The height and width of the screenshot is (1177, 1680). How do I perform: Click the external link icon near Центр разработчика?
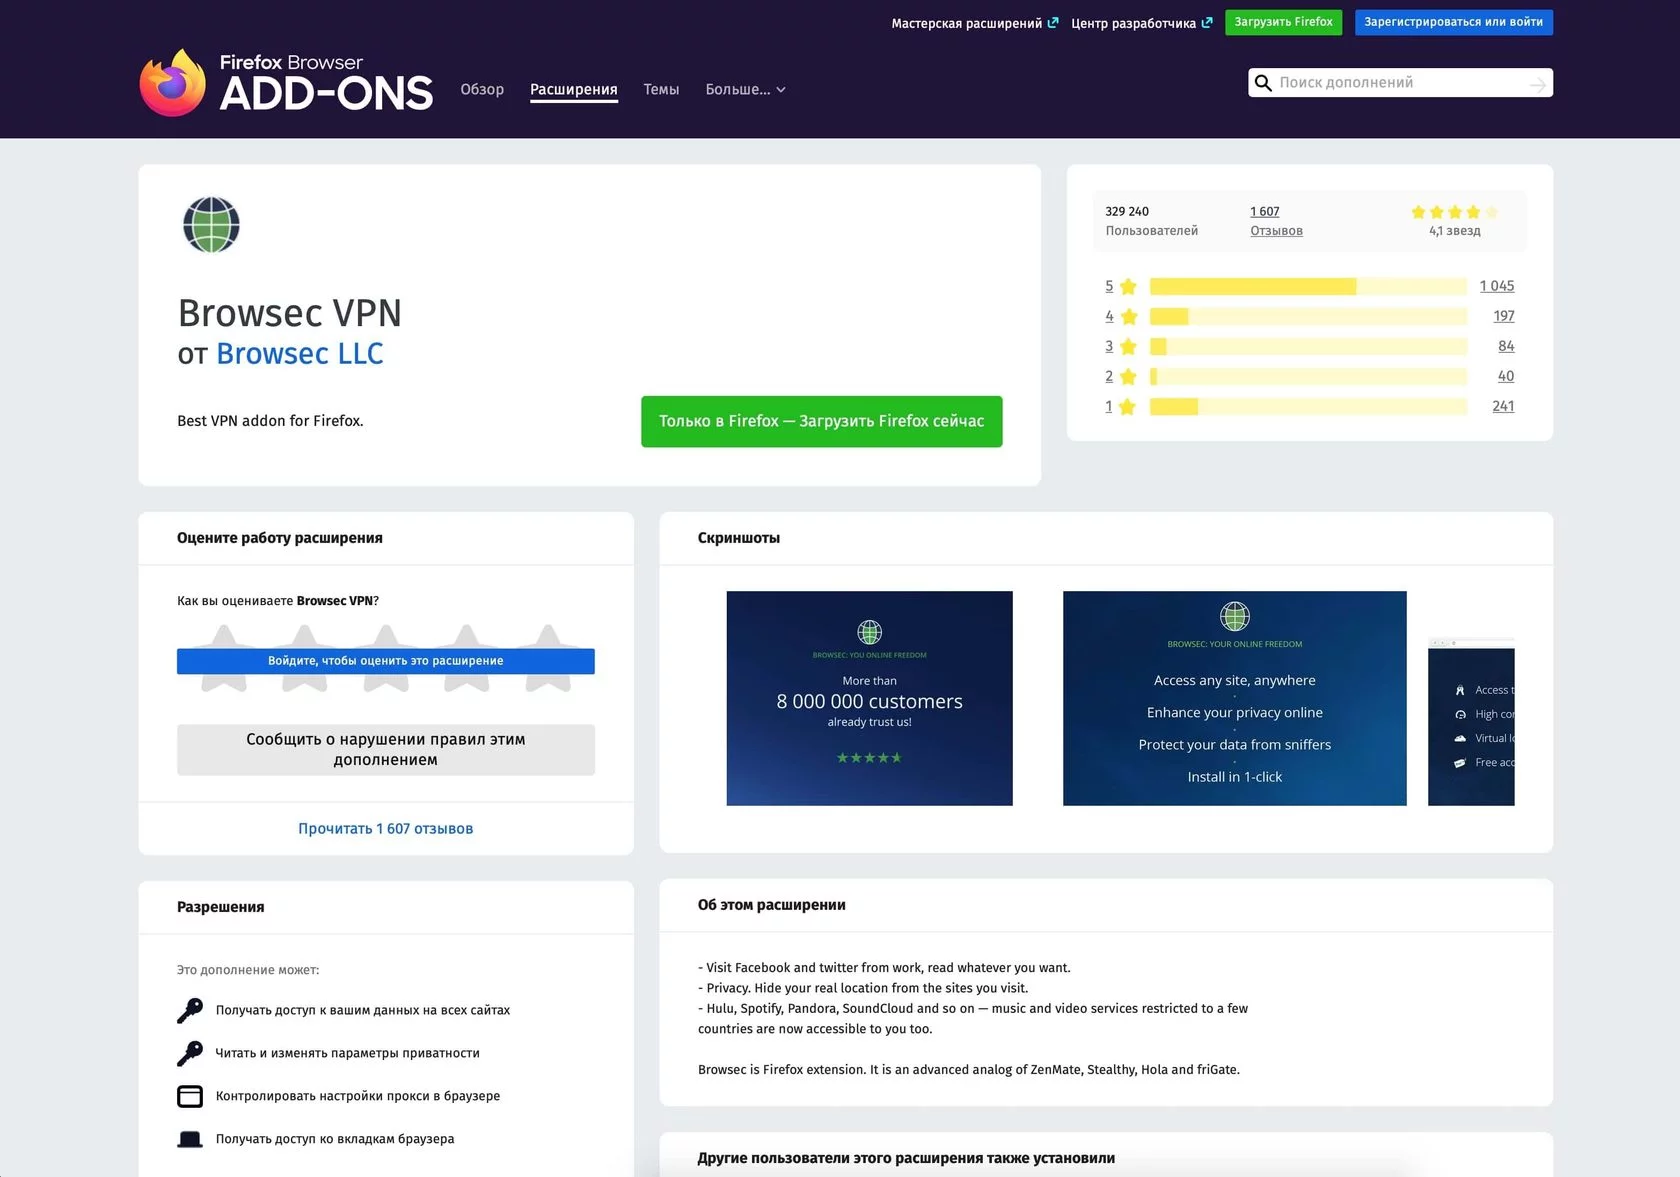point(1207,22)
